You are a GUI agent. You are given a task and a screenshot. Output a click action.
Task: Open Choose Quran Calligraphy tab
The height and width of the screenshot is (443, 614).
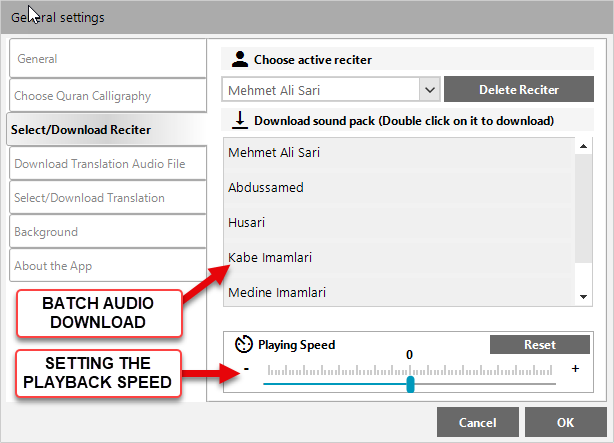point(108,96)
